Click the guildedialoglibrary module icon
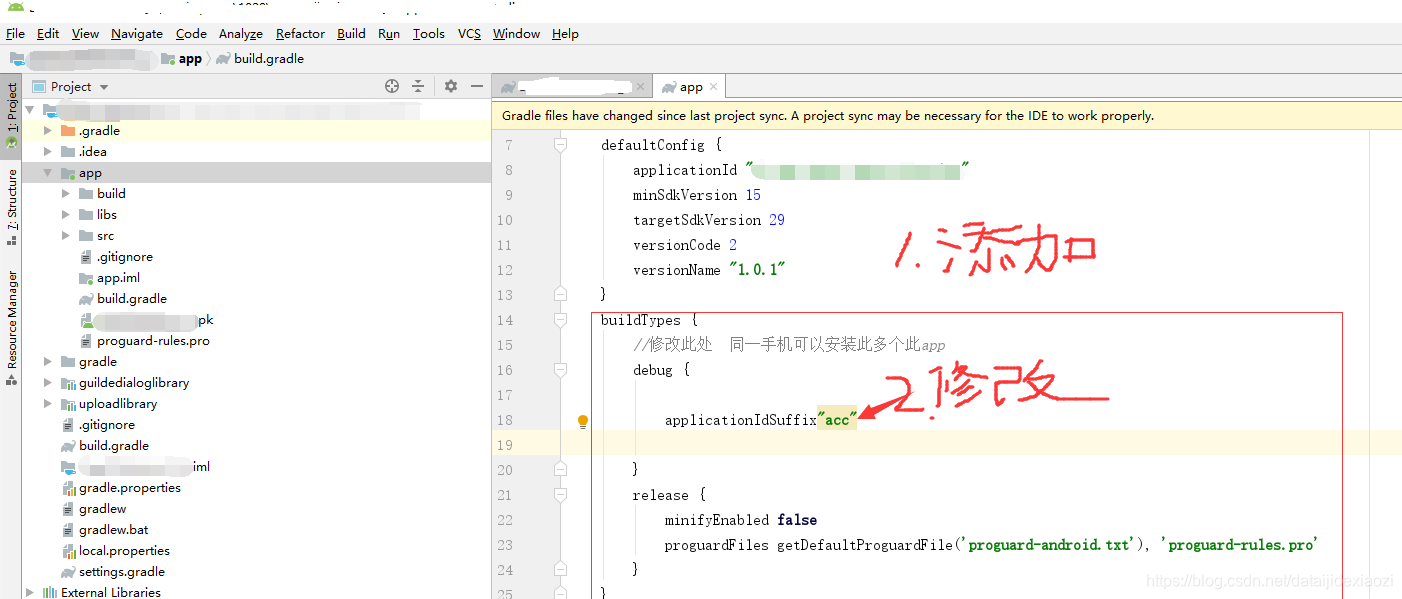The image size is (1402, 599). click(68, 383)
